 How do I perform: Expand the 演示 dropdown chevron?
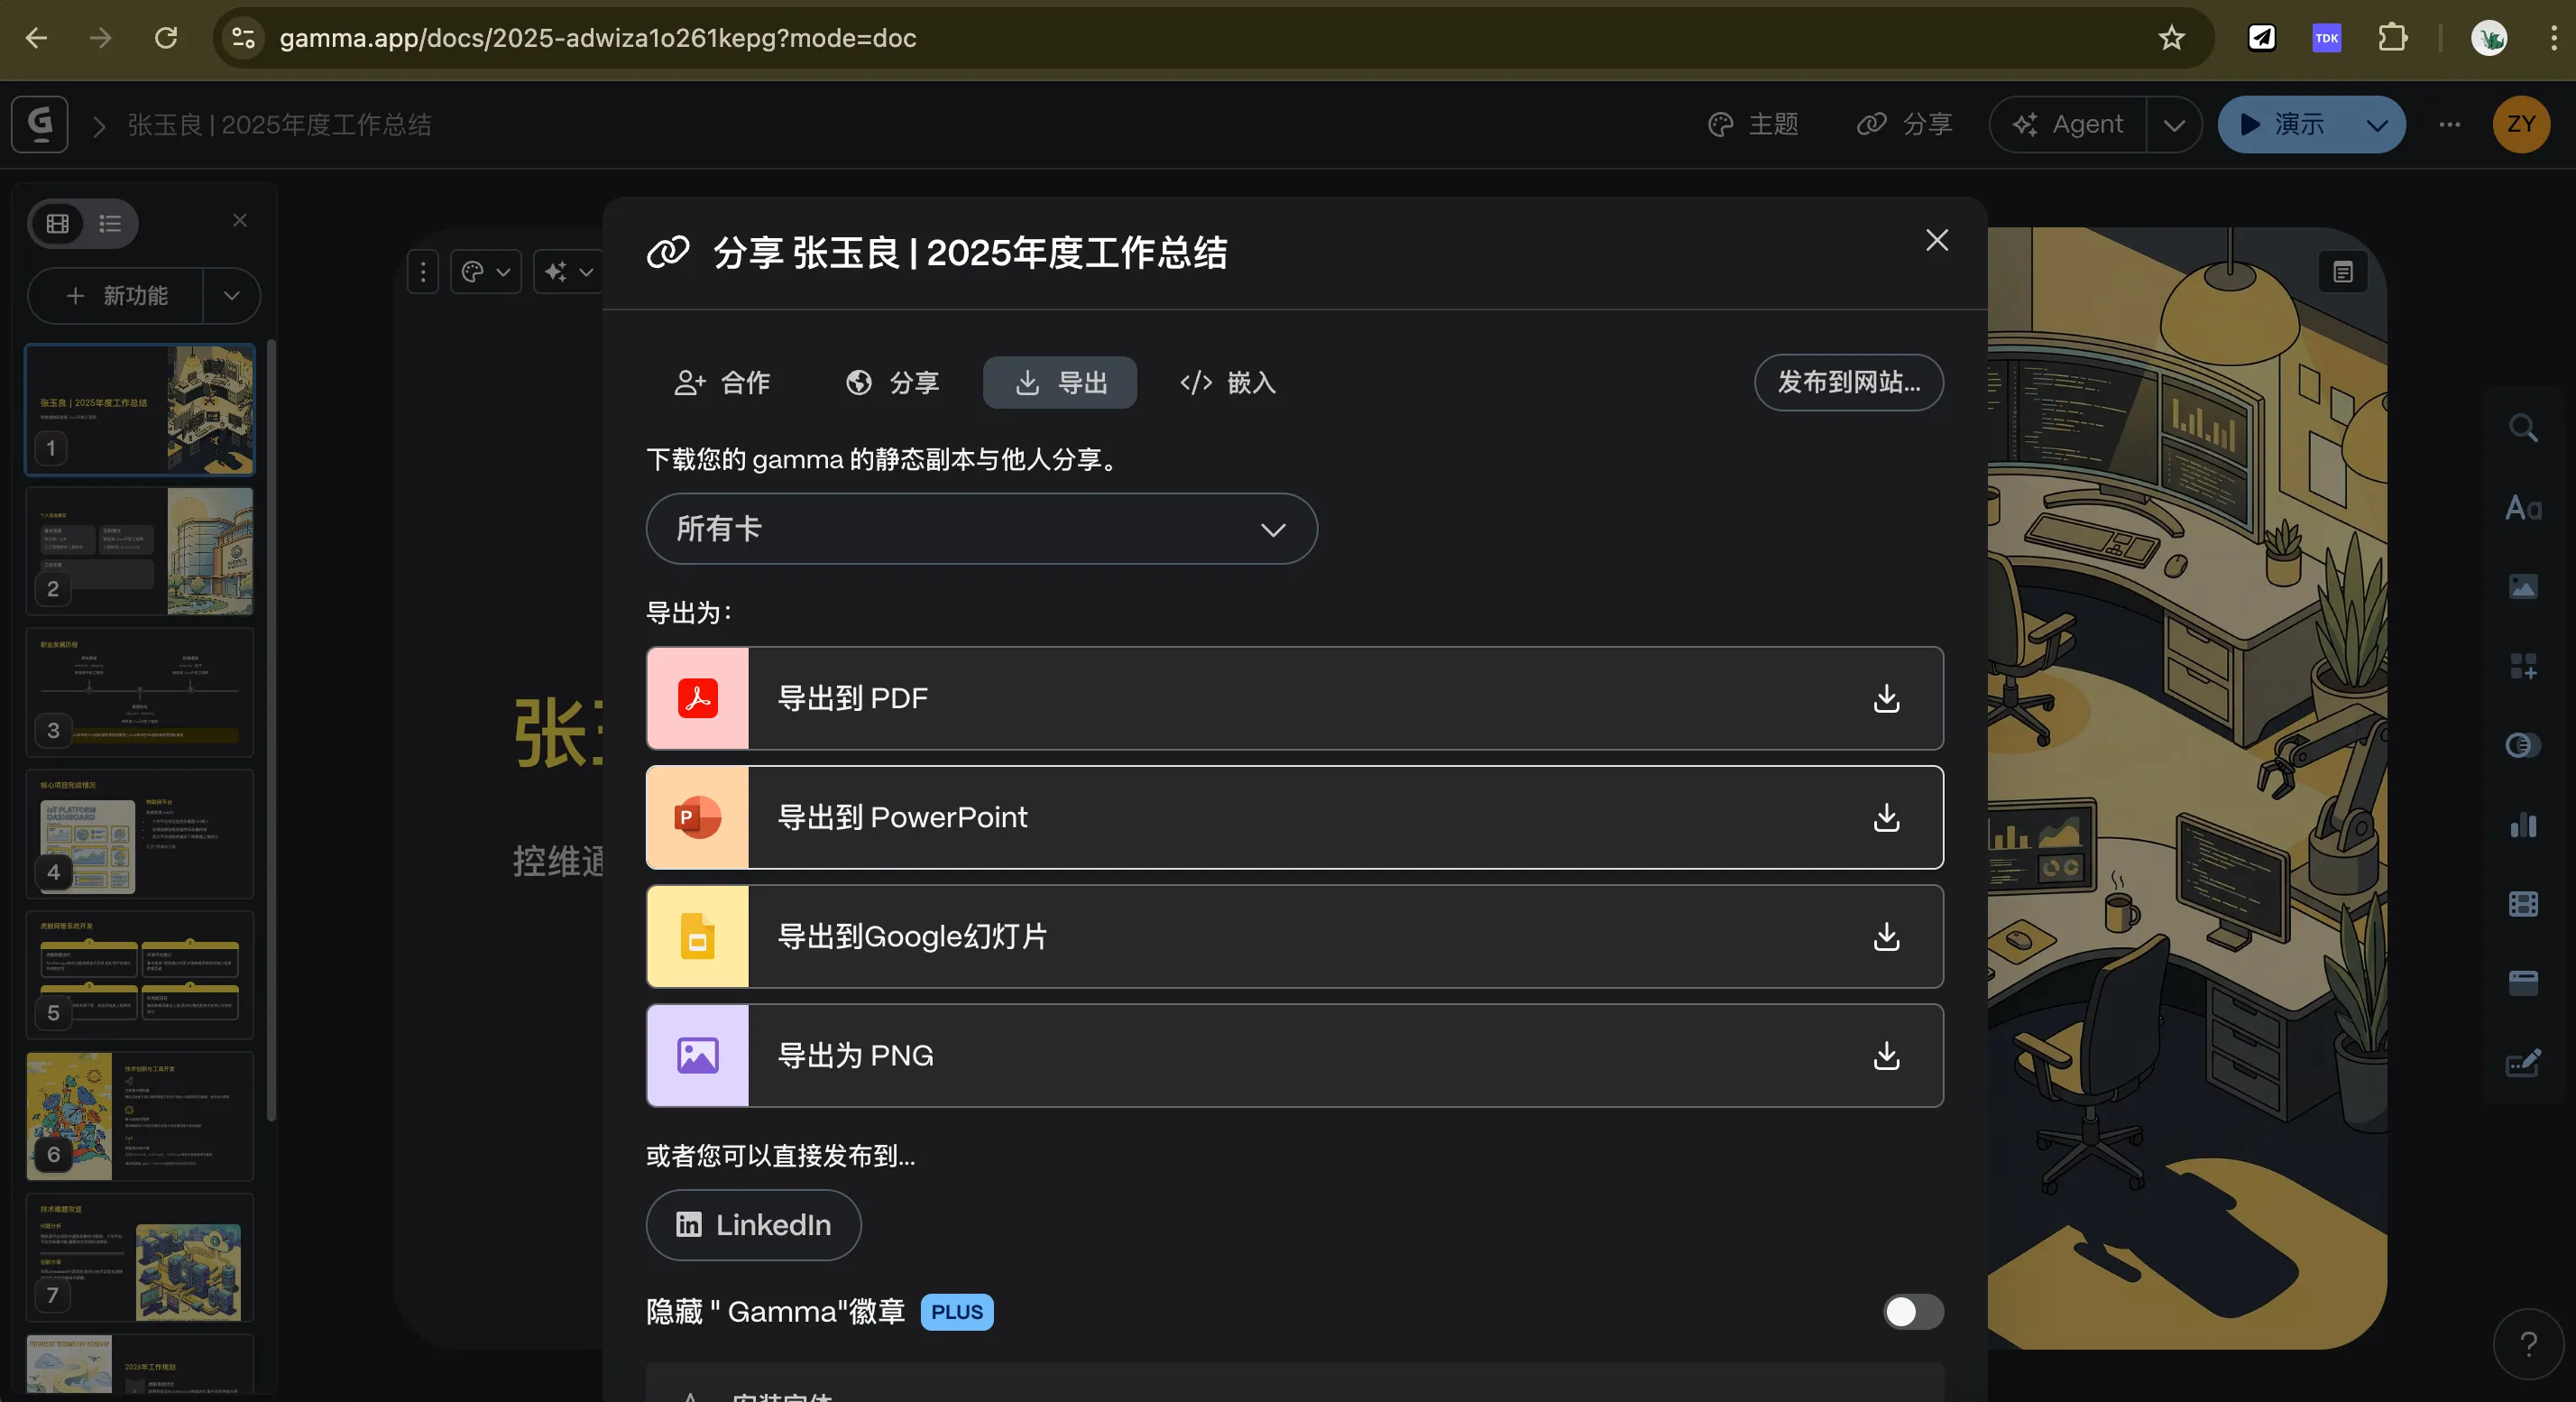click(2377, 125)
